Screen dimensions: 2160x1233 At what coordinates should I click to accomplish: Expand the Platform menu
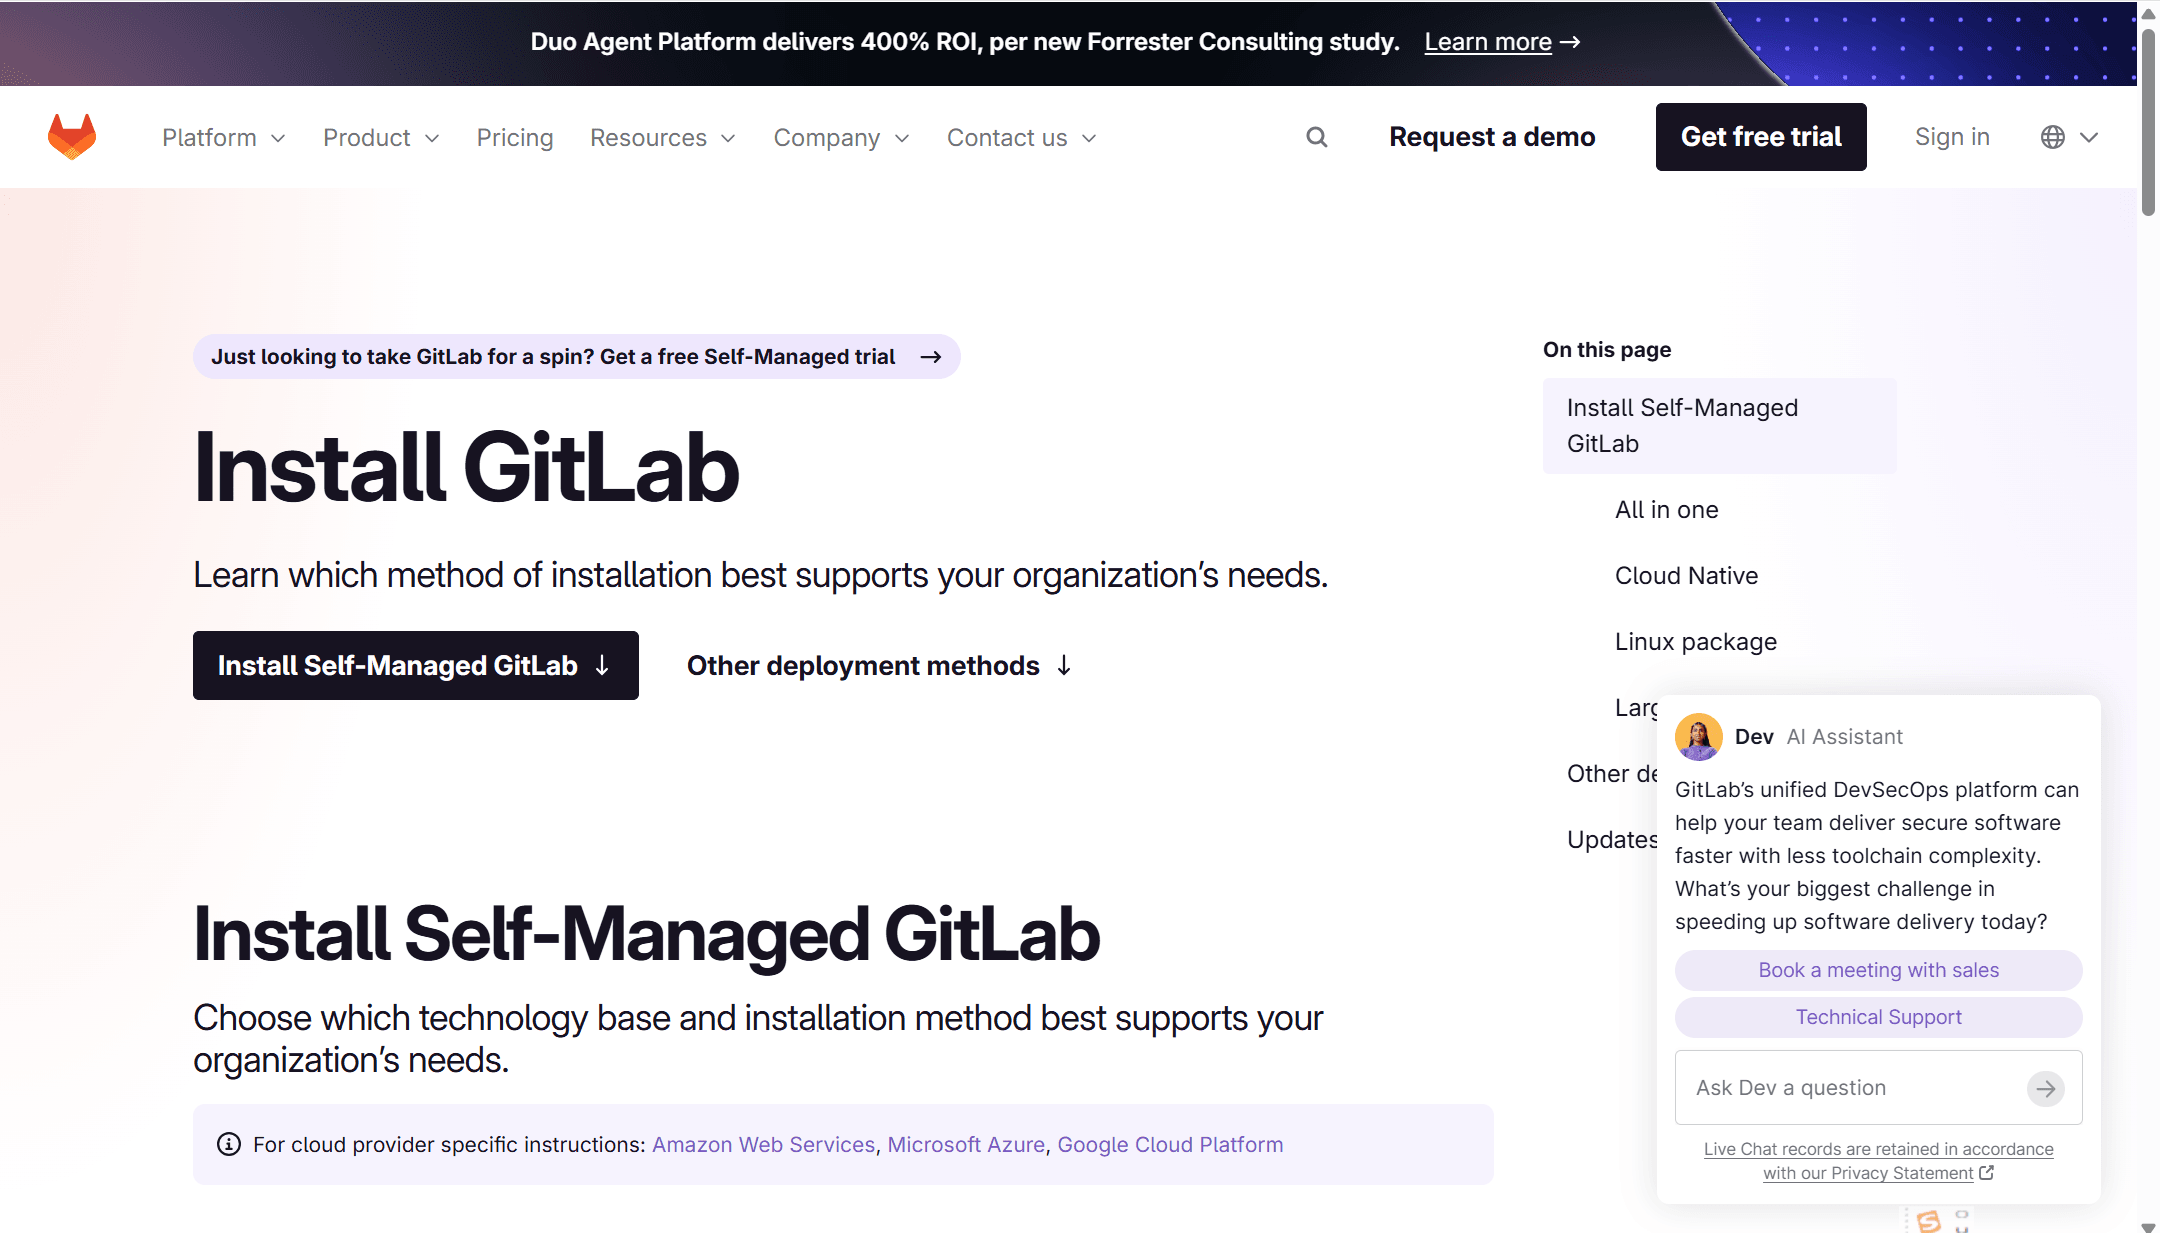click(224, 137)
